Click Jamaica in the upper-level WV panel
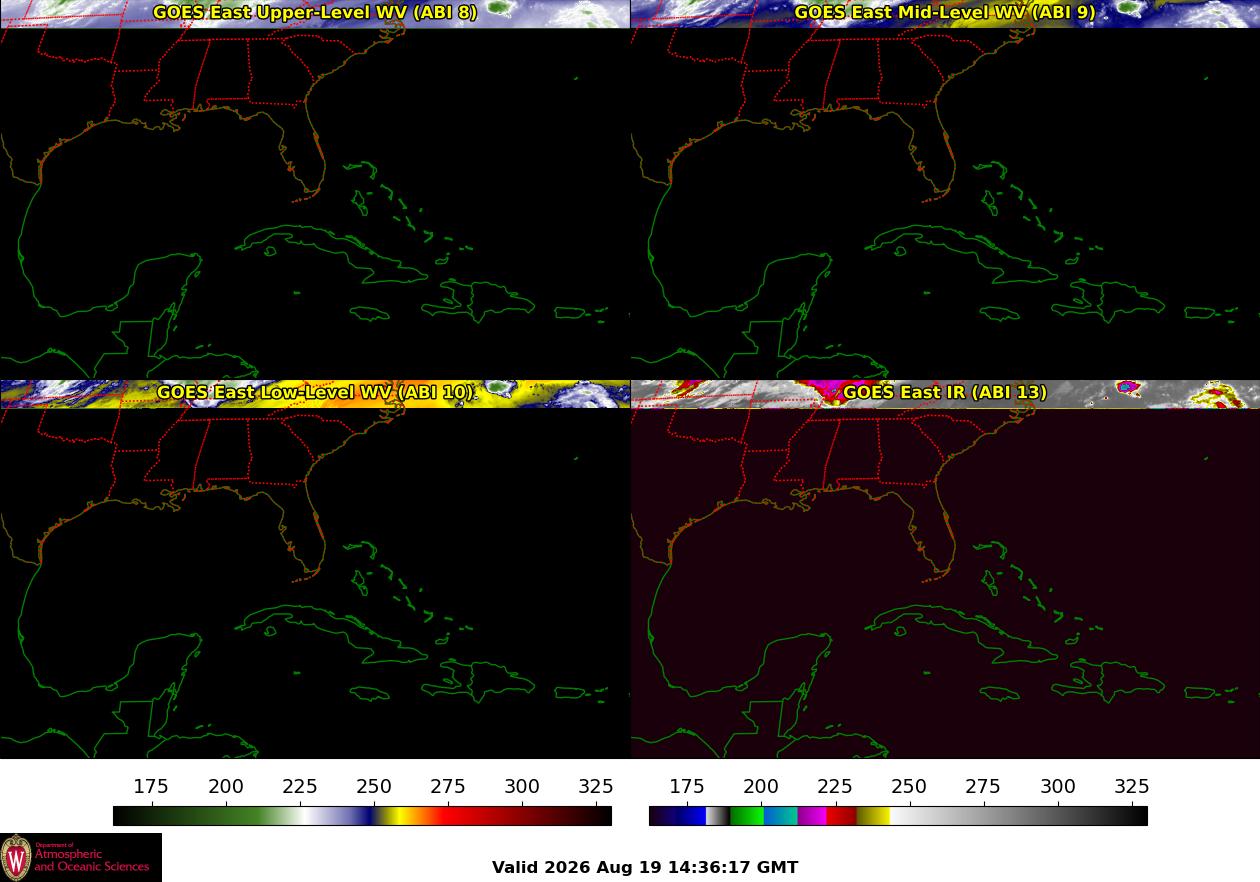Viewport: 1260px width, 882px height. [x=368, y=314]
